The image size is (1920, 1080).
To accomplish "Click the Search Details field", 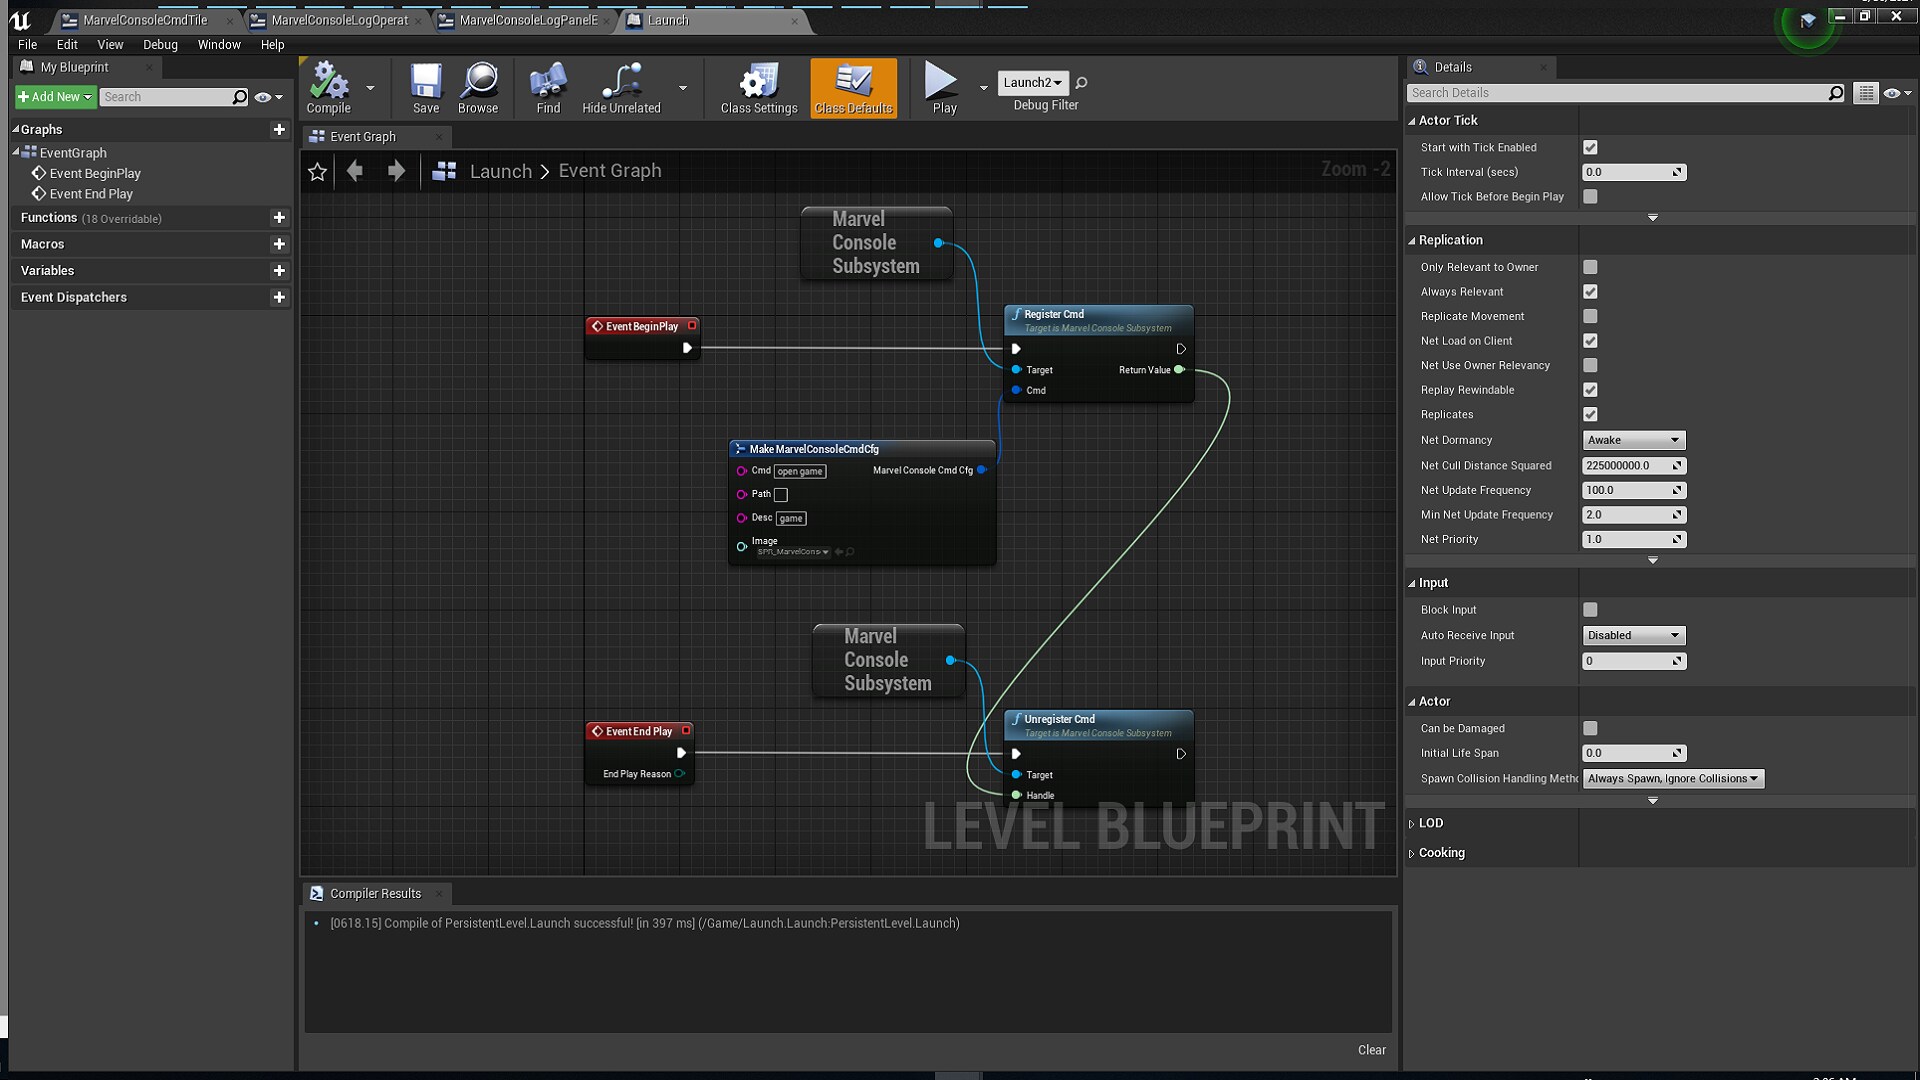I will click(1620, 92).
